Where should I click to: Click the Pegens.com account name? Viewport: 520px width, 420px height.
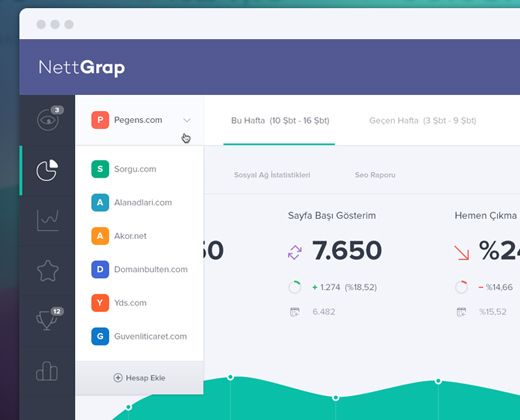(x=138, y=120)
